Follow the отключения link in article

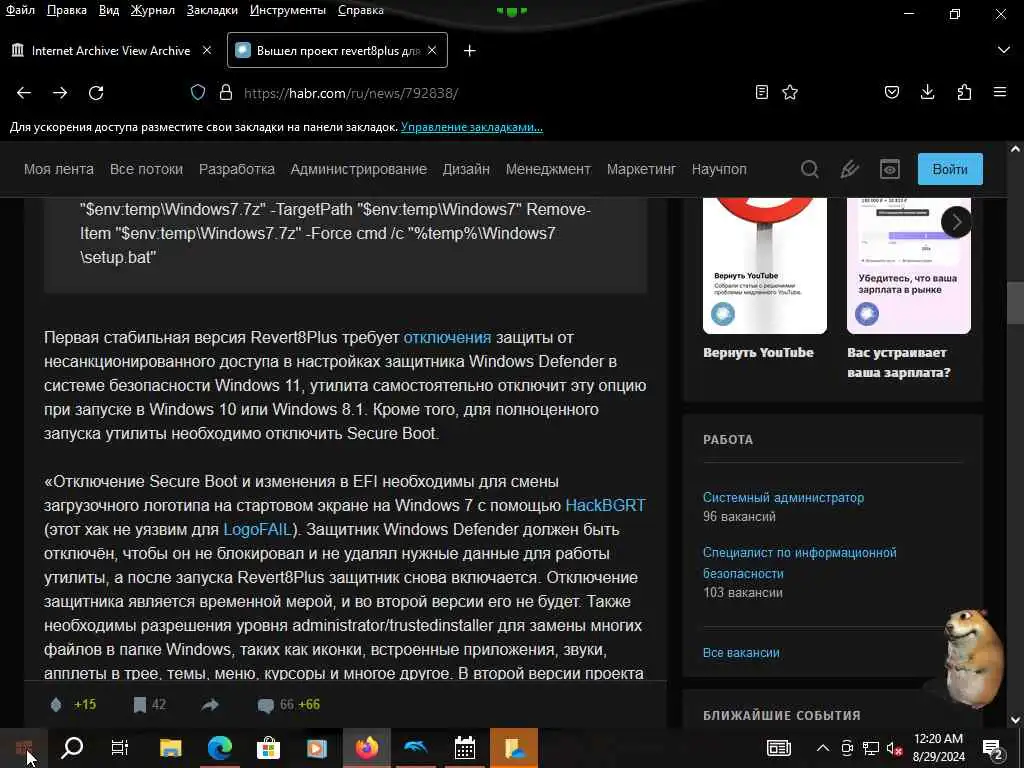447,338
